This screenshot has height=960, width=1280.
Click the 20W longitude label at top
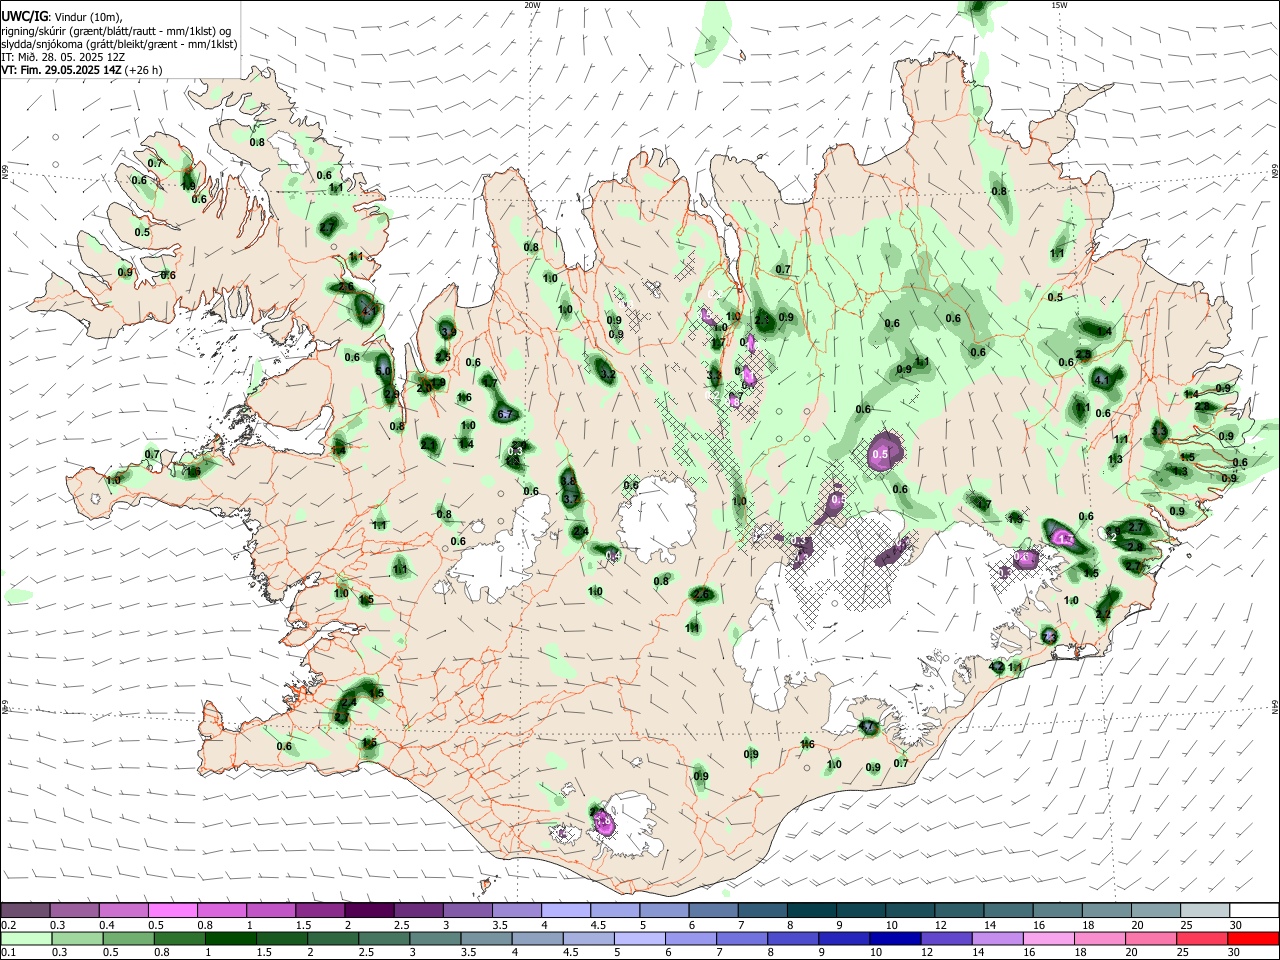click(x=532, y=5)
